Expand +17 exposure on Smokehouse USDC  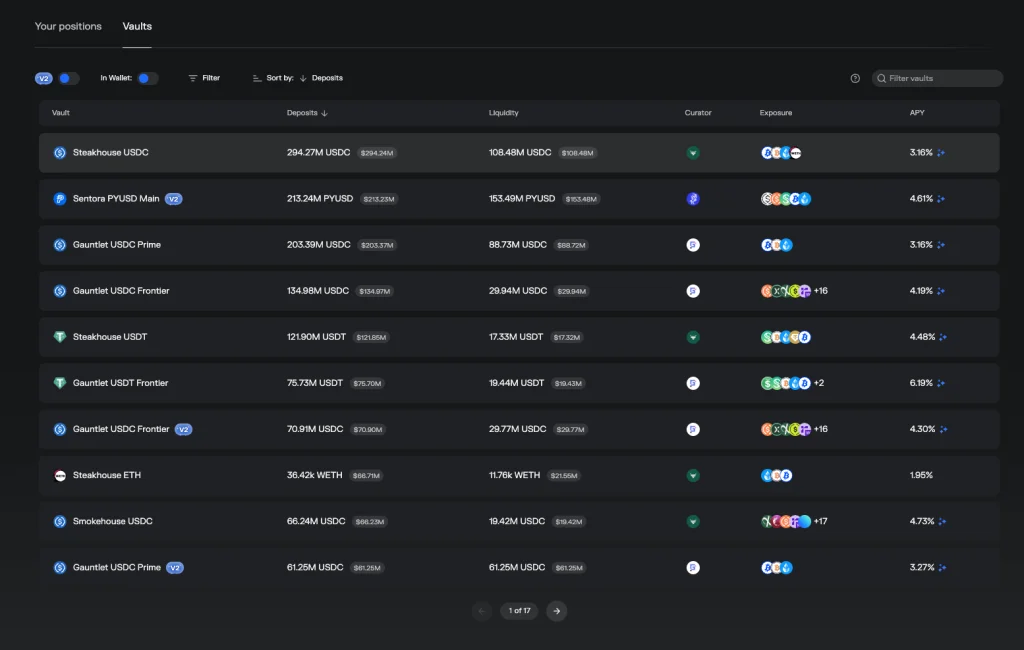pos(820,521)
